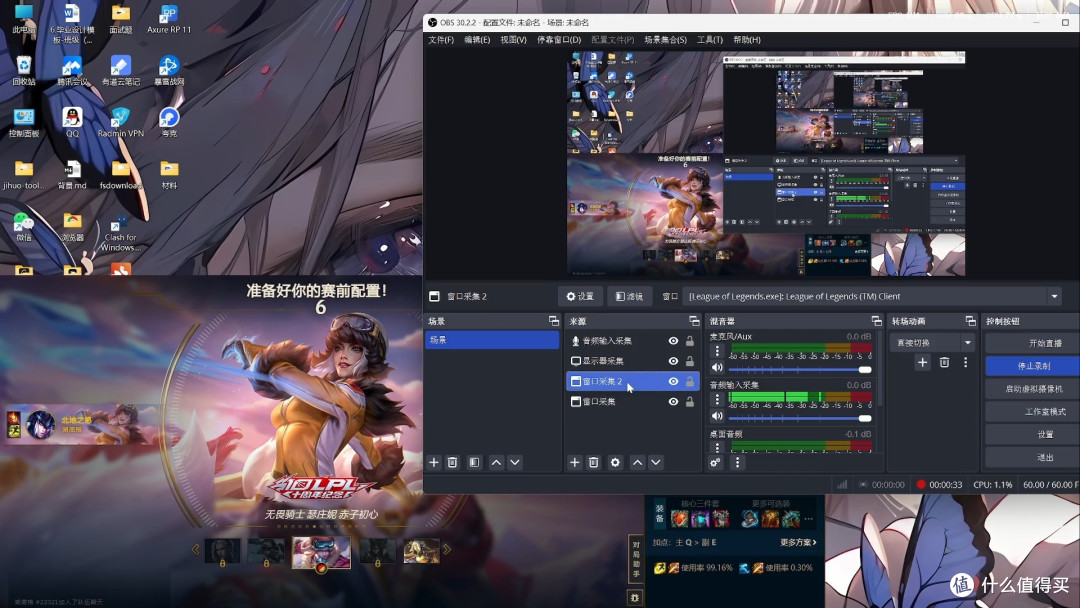Open the 视图(V) menu

pos(513,40)
